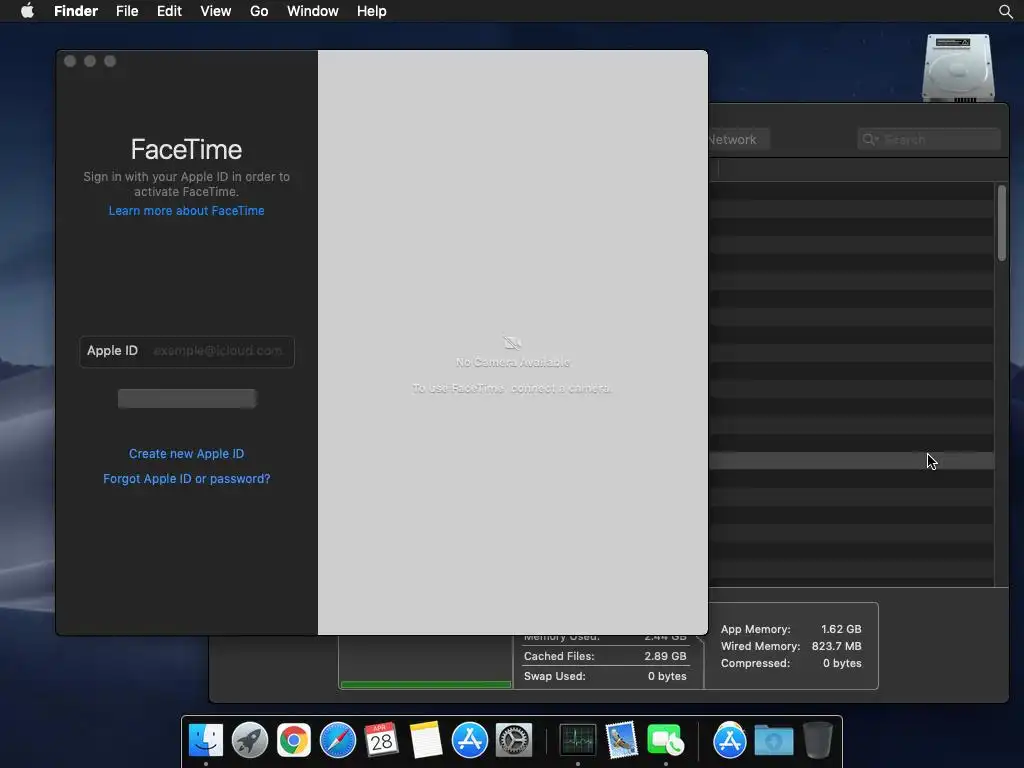The width and height of the screenshot is (1024, 768).
Task: Switch to Network tab in Activity Monitor
Action: point(738,140)
